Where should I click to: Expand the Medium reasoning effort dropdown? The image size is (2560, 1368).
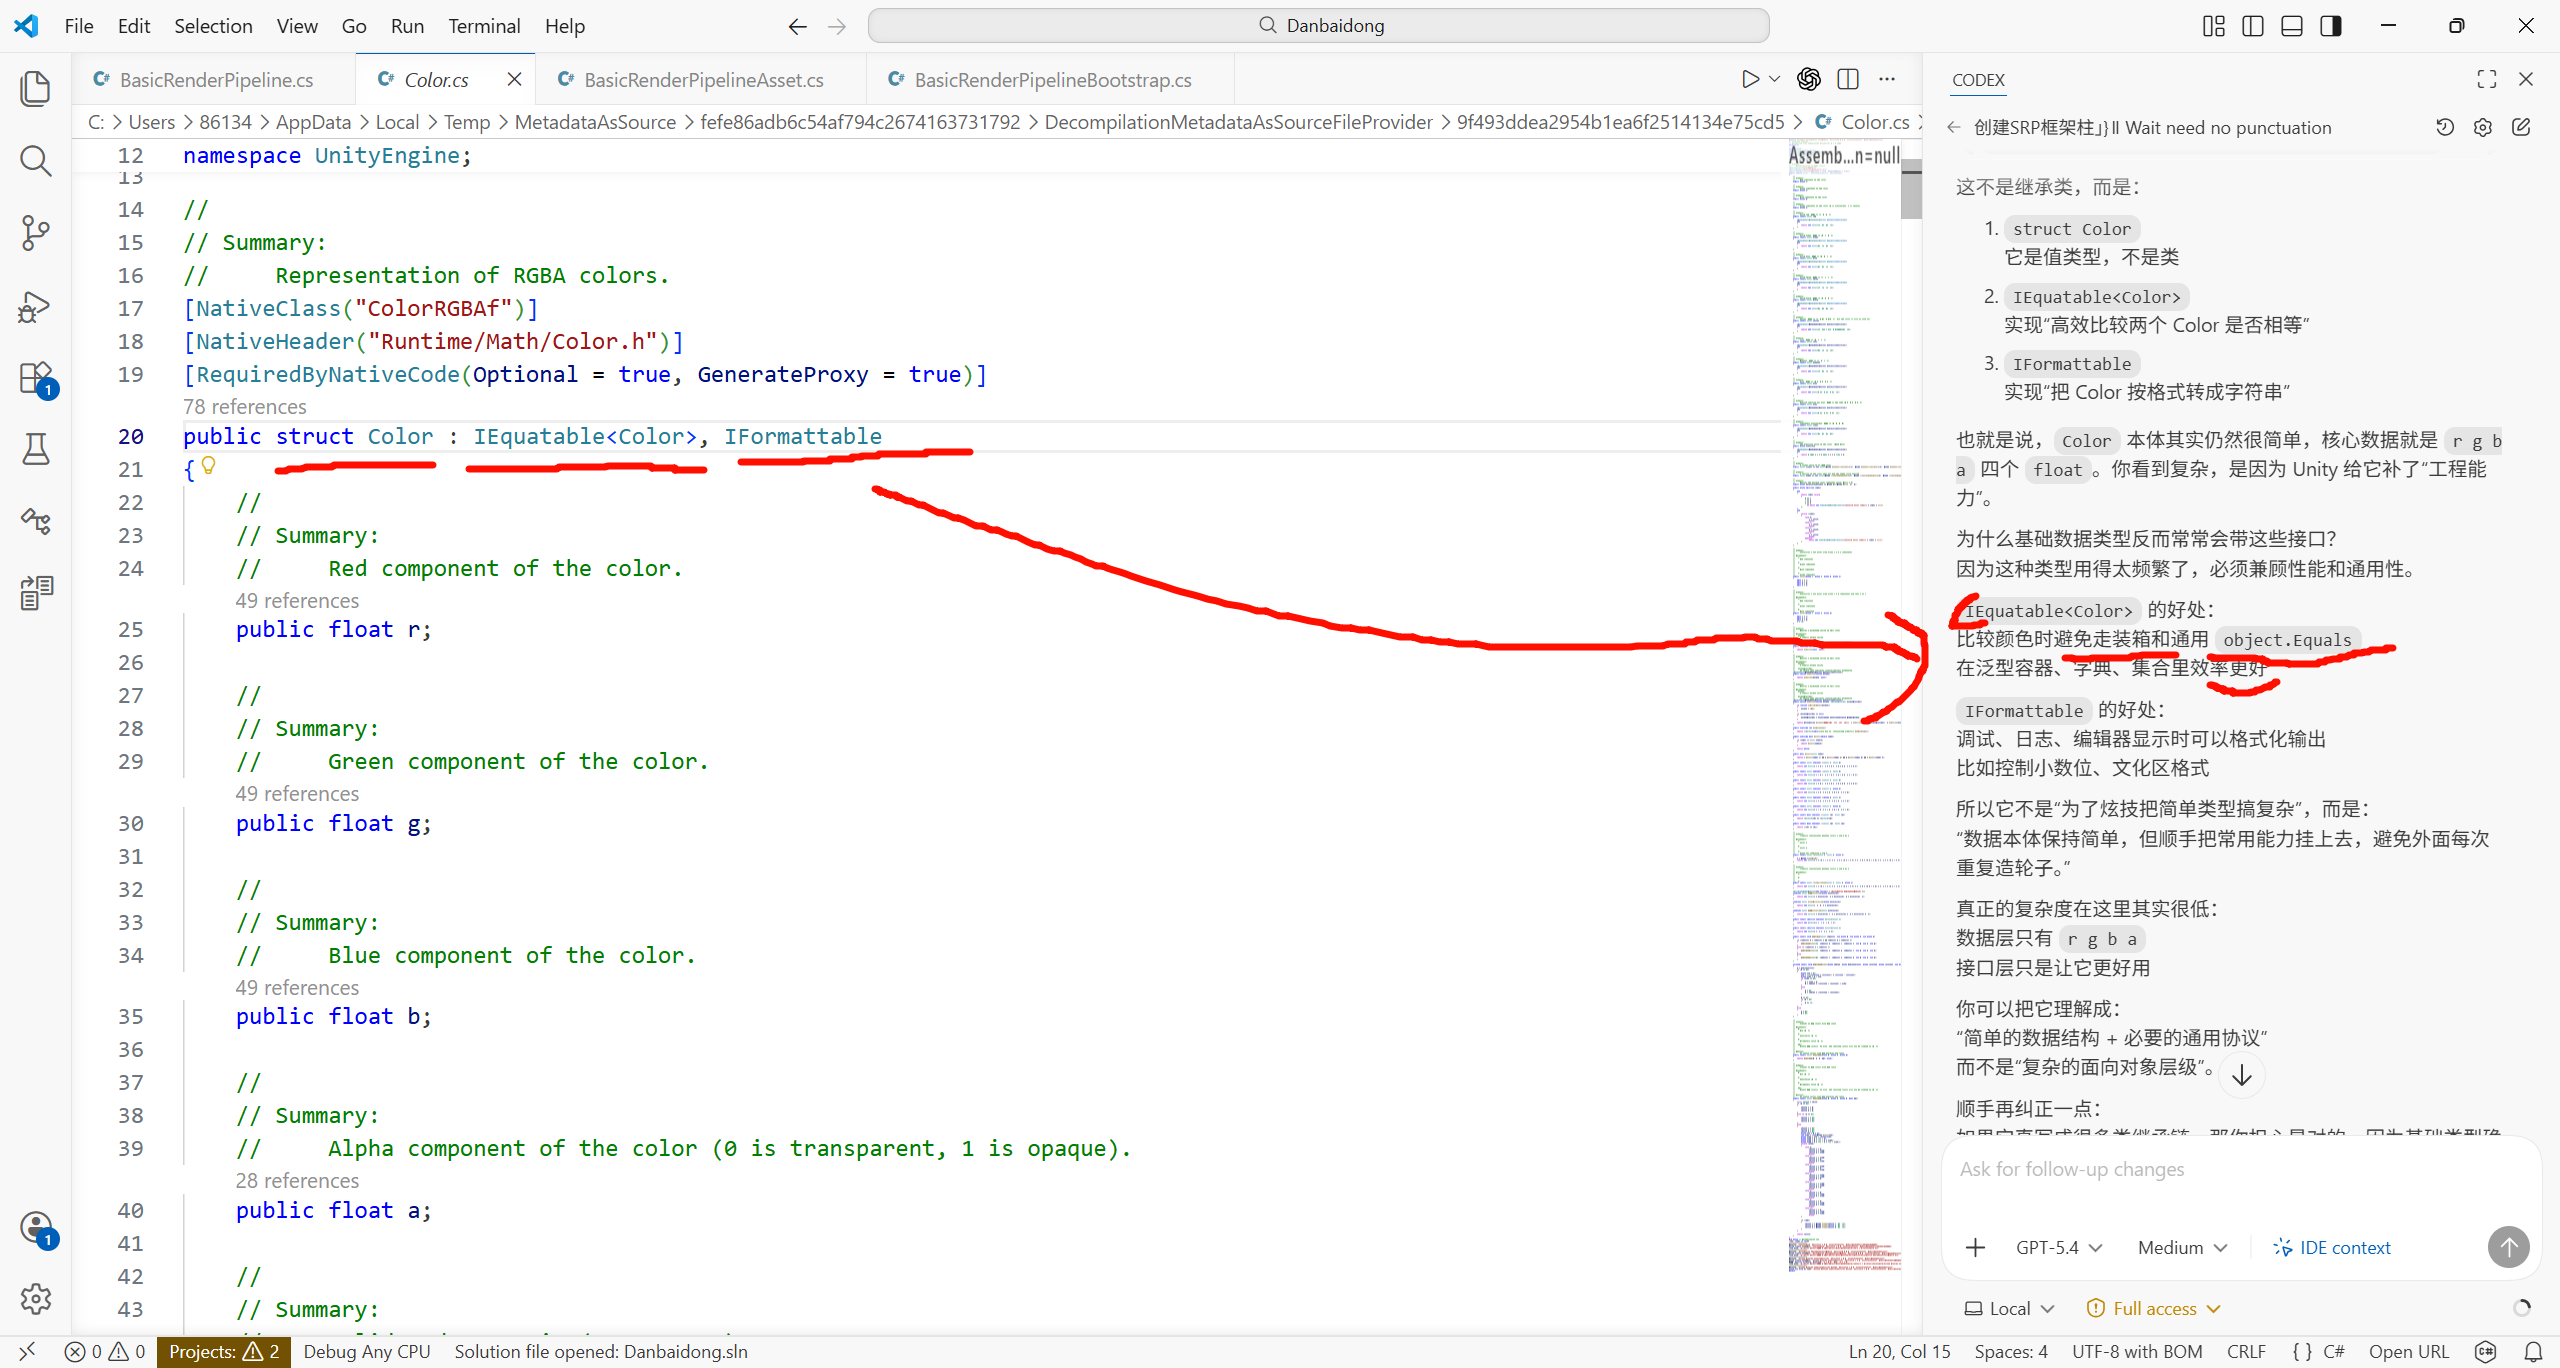pyautogui.click(x=2182, y=1247)
